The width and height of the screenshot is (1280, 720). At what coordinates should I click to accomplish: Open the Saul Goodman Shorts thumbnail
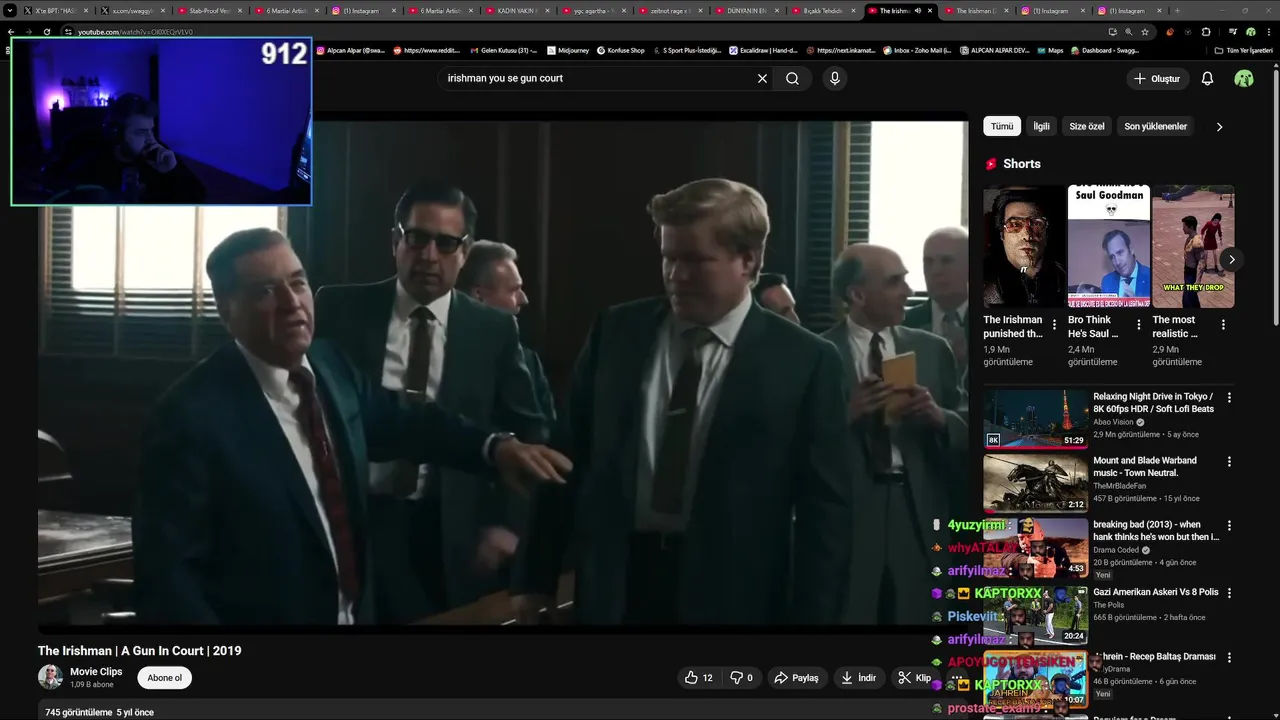pos(1108,246)
